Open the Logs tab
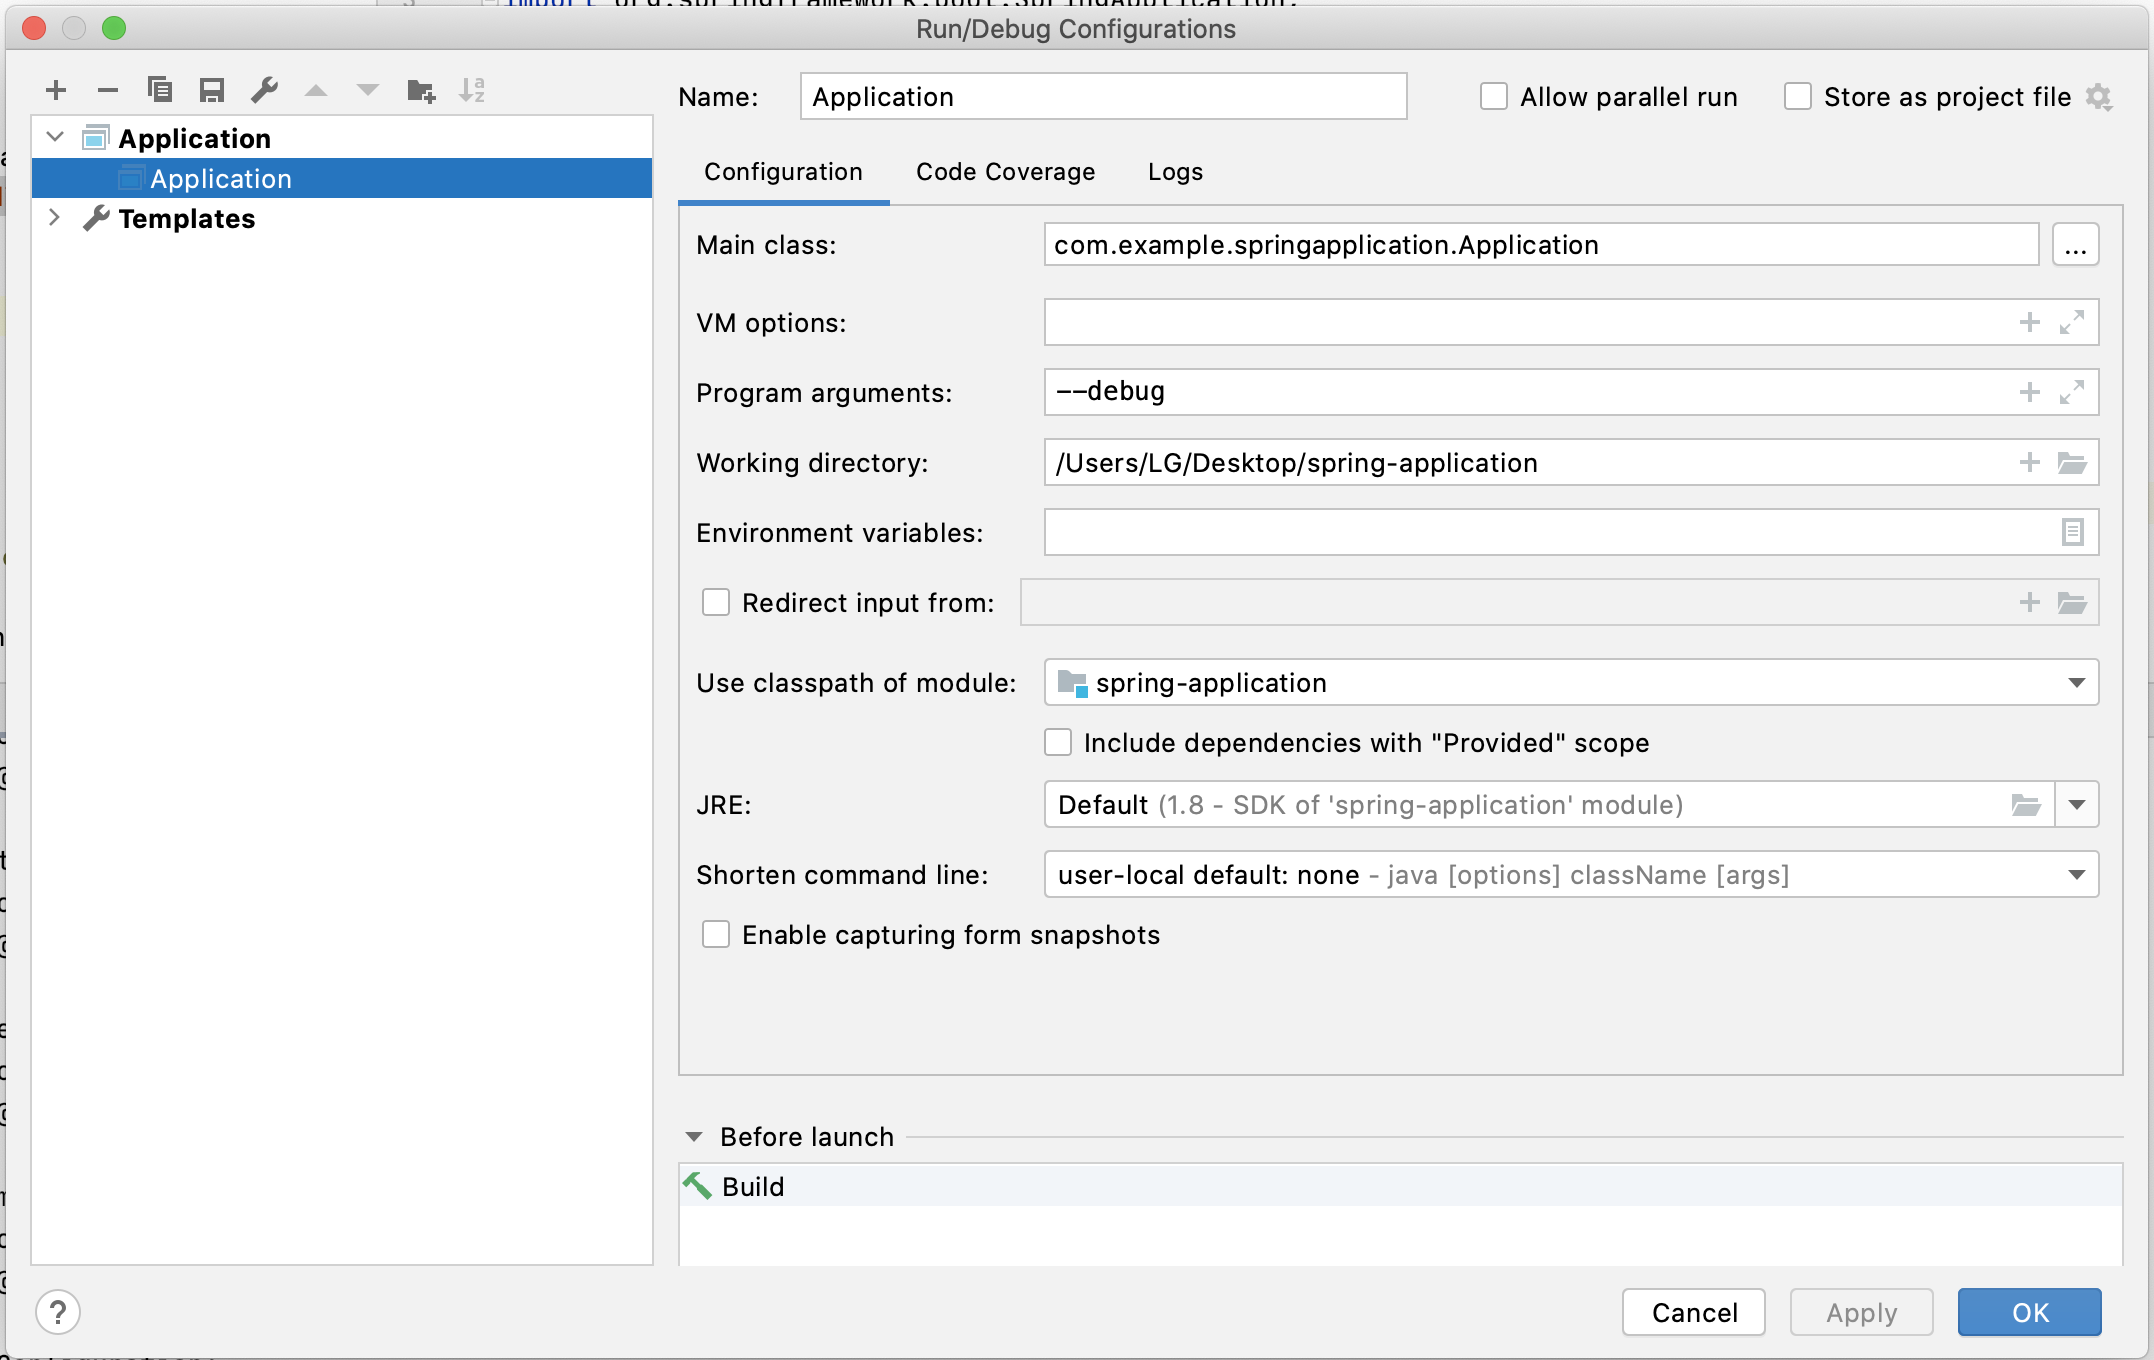 point(1175,172)
